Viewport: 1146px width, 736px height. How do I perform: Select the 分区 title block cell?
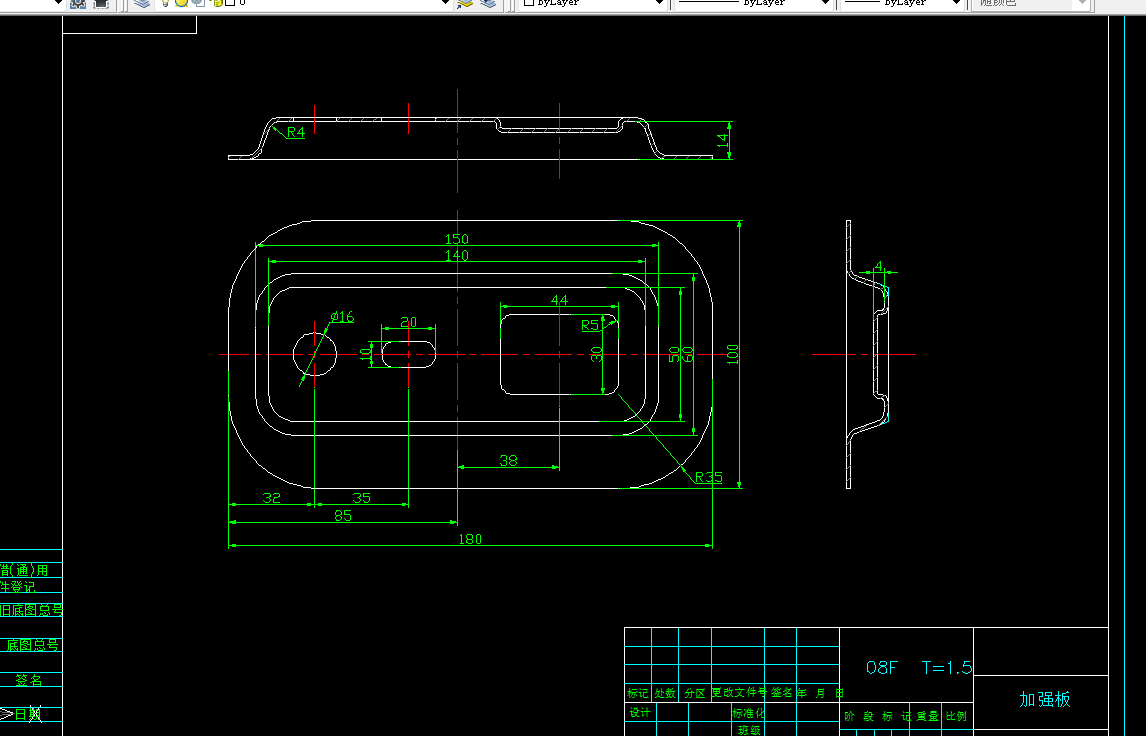click(695, 693)
